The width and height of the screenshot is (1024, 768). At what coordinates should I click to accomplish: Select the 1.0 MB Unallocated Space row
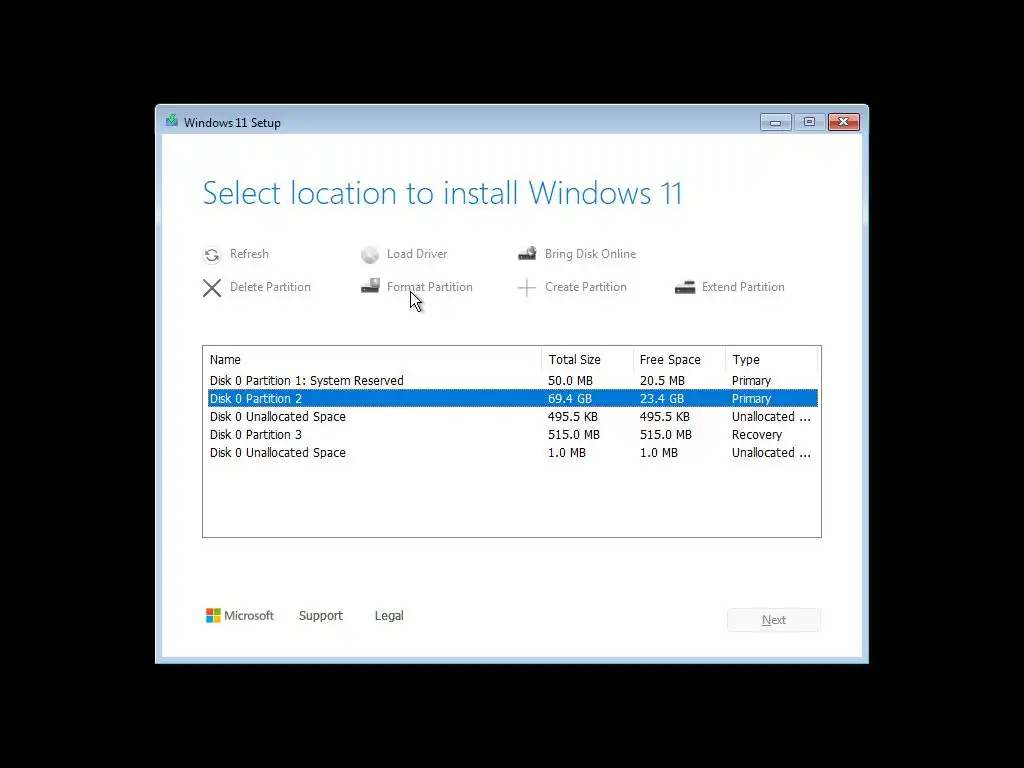(x=513, y=453)
